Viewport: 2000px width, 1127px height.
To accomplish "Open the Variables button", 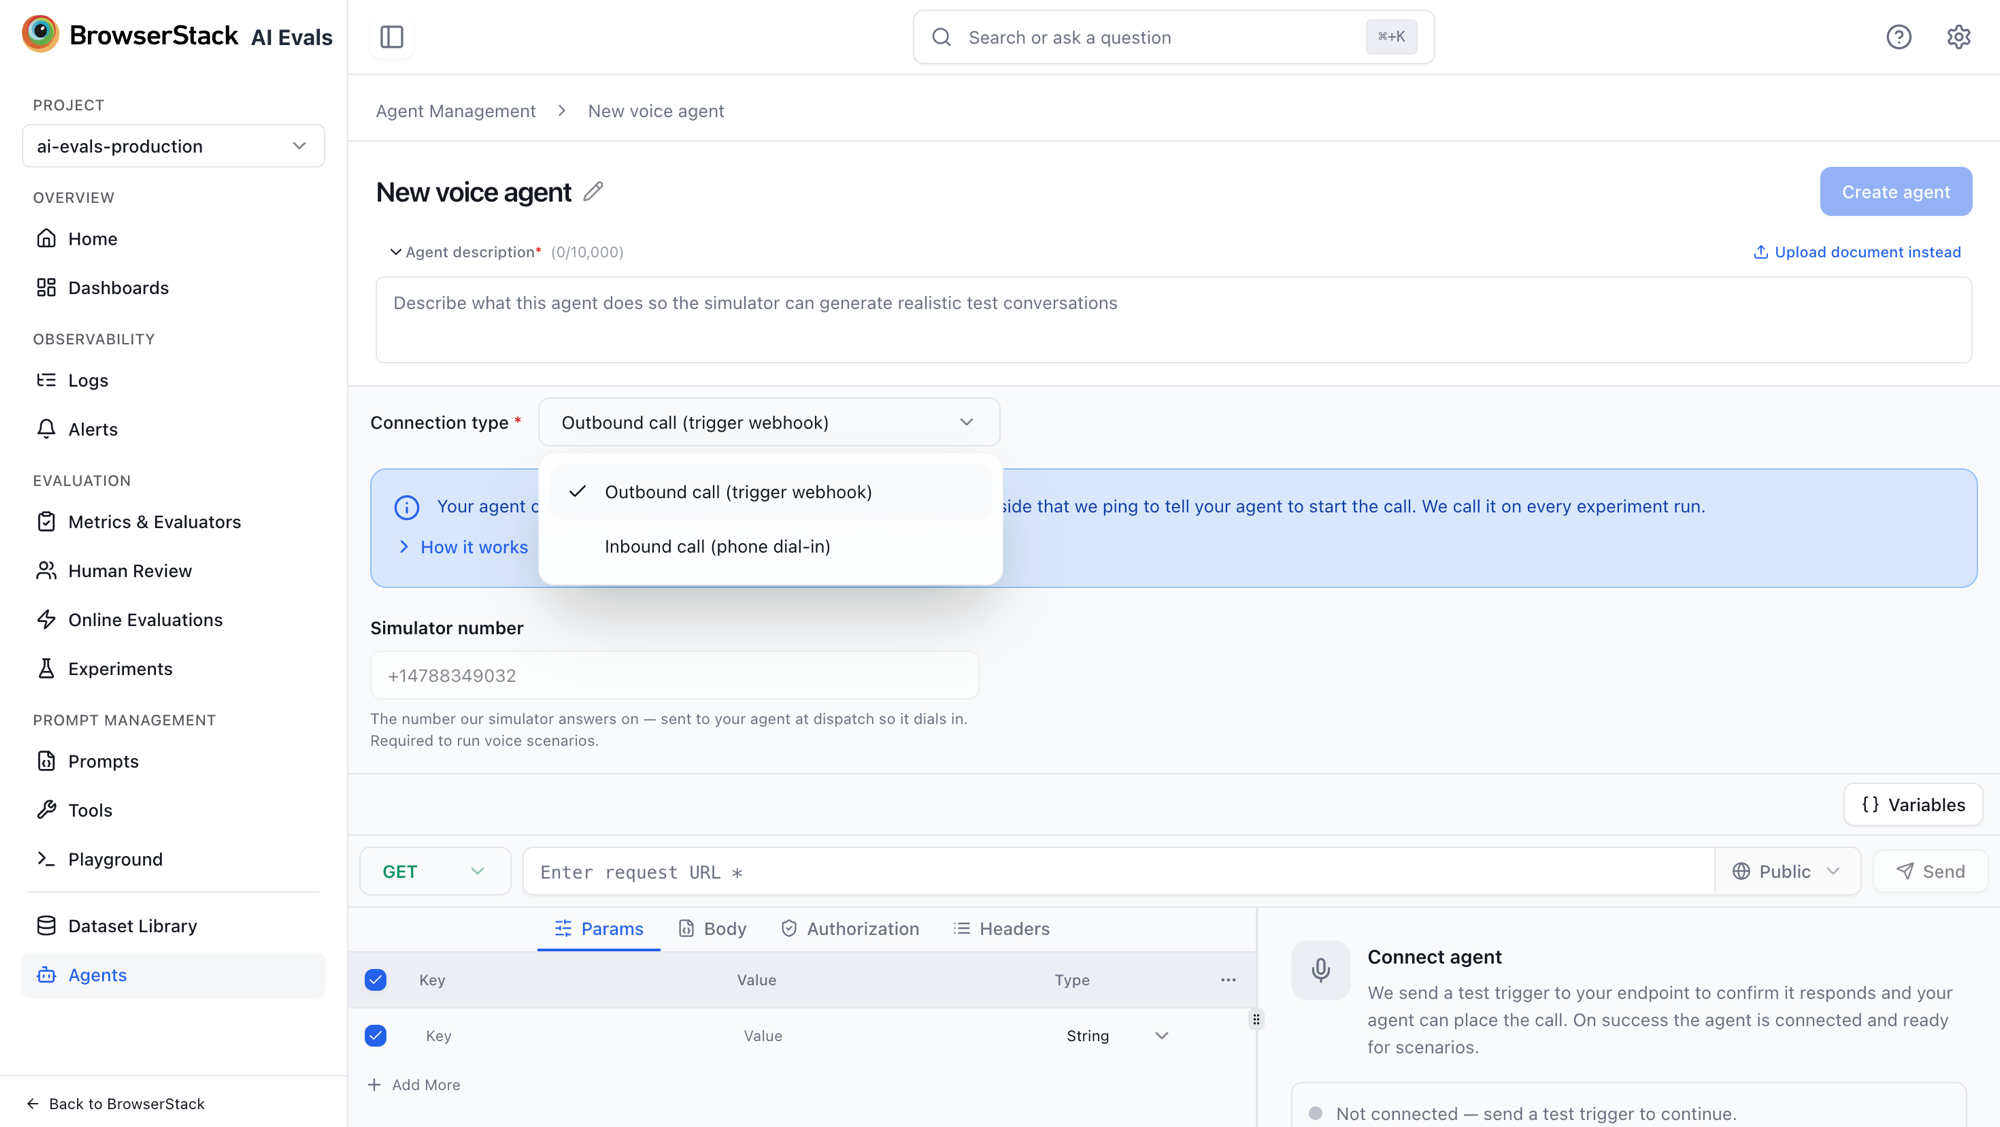I will [1913, 805].
